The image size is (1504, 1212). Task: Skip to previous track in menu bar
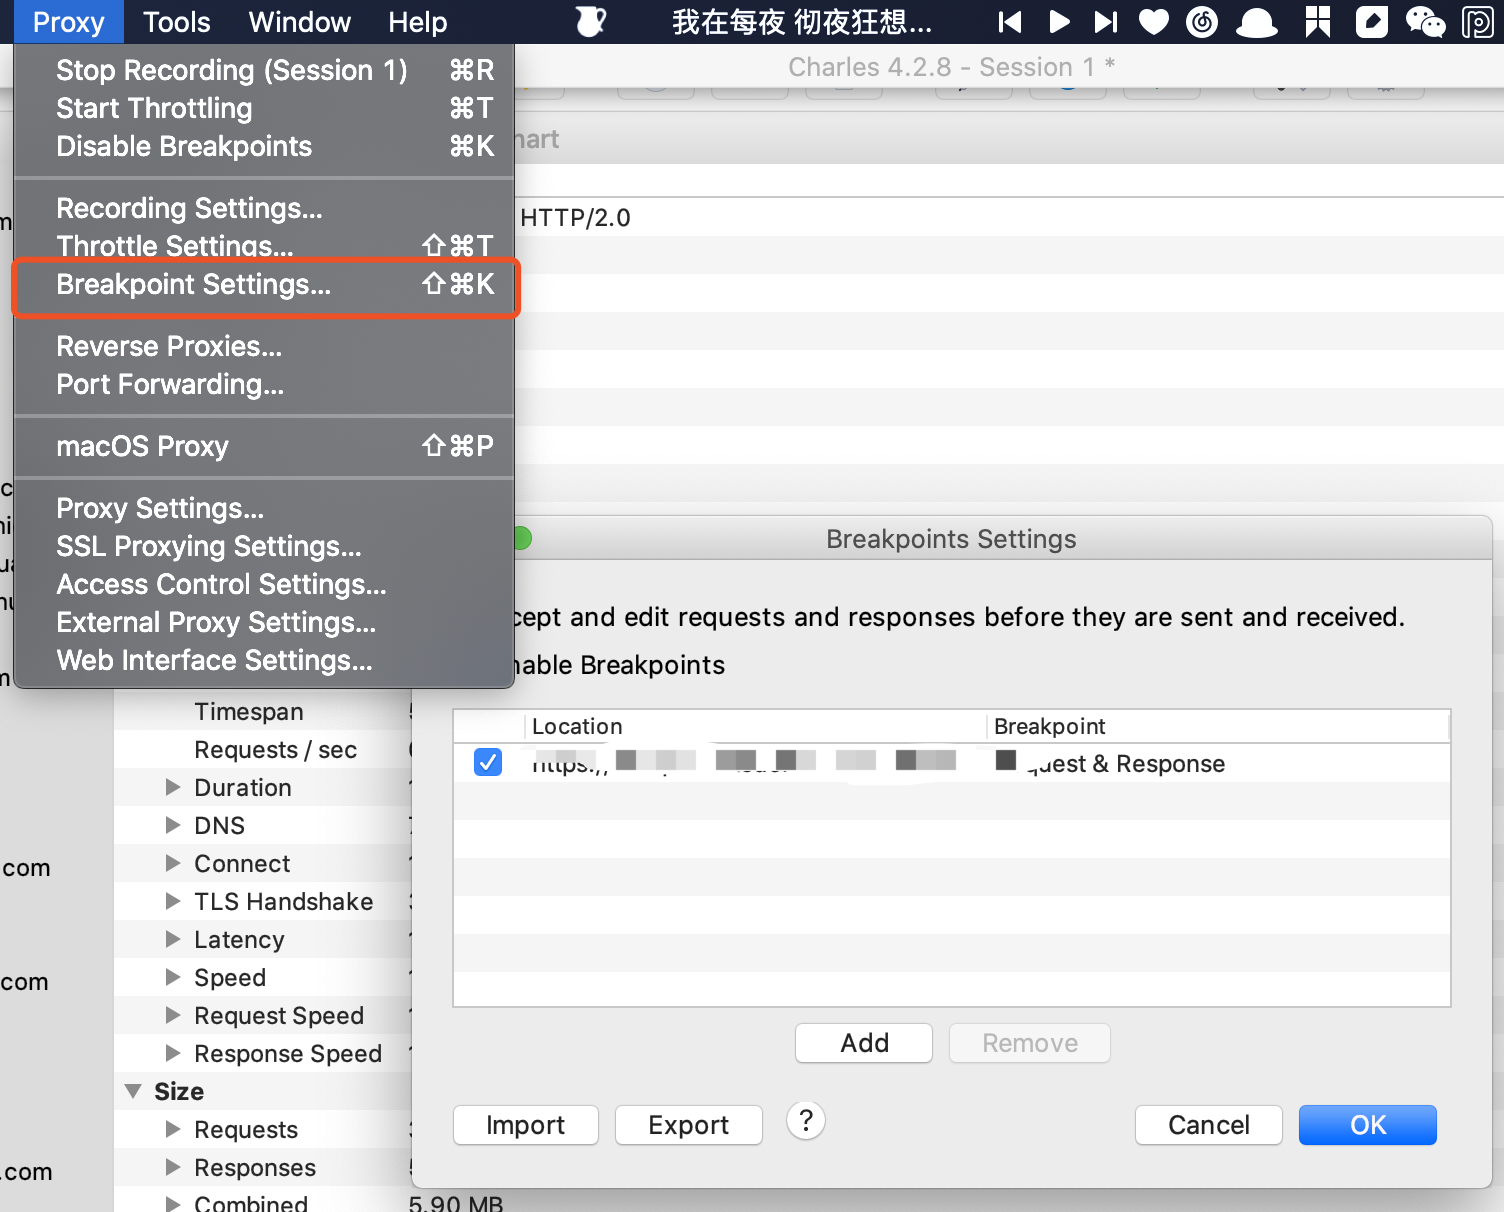(1010, 21)
